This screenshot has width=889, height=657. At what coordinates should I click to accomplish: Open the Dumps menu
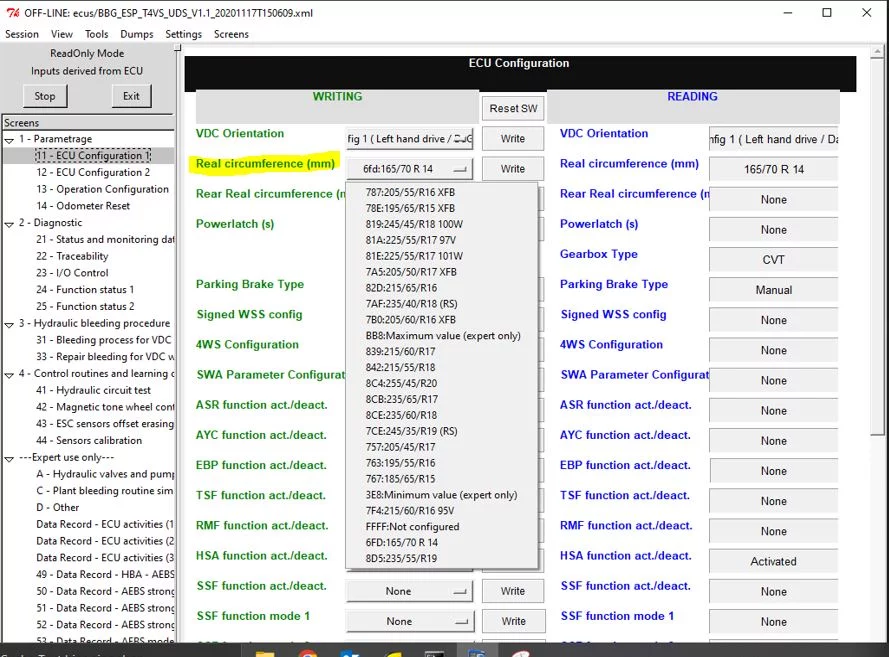[137, 34]
